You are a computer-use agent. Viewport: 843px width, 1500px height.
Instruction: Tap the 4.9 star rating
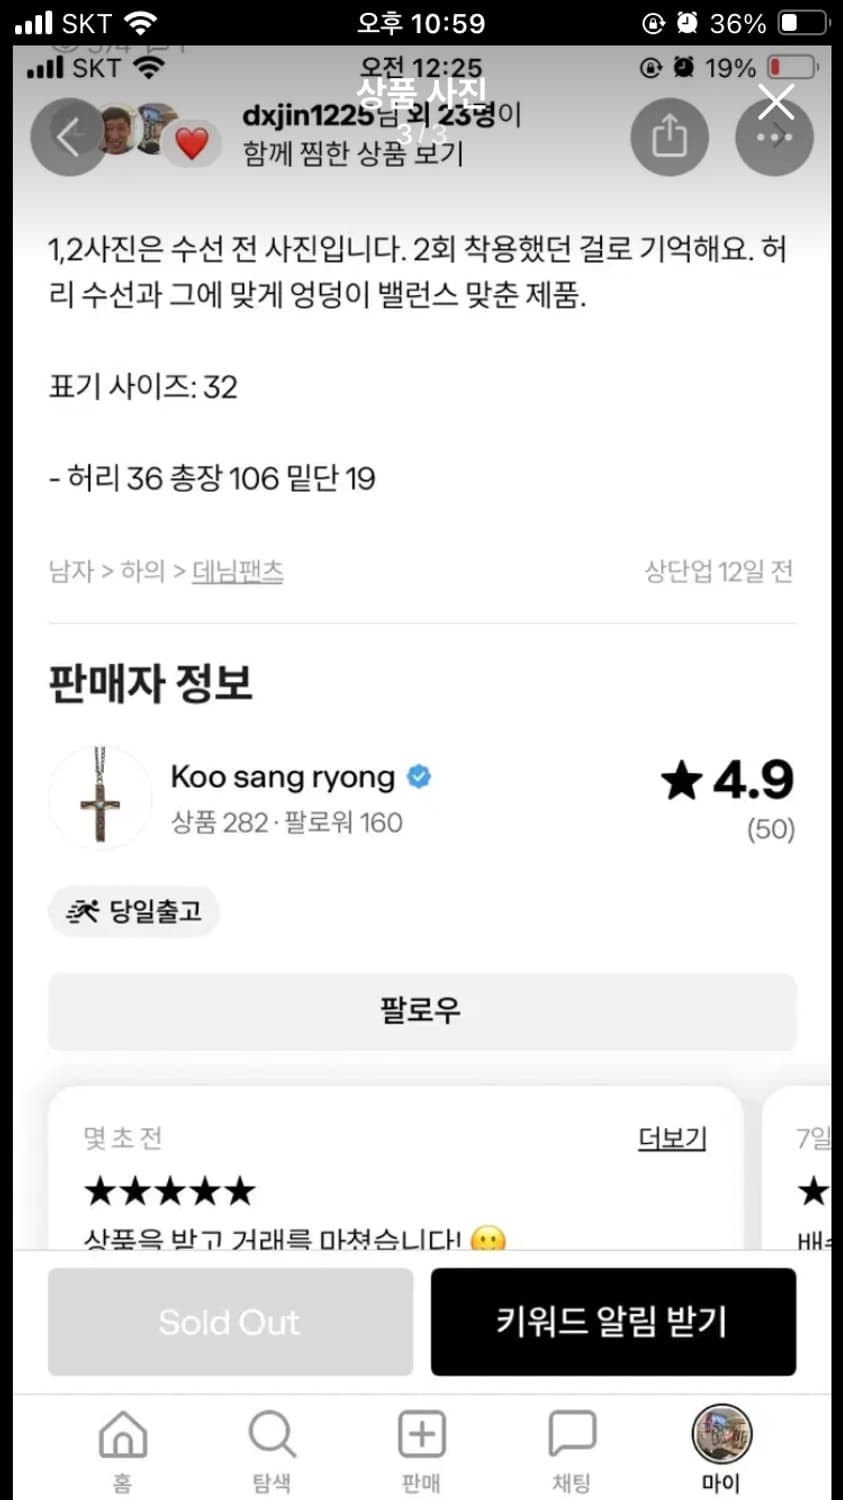click(x=728, y=781)
